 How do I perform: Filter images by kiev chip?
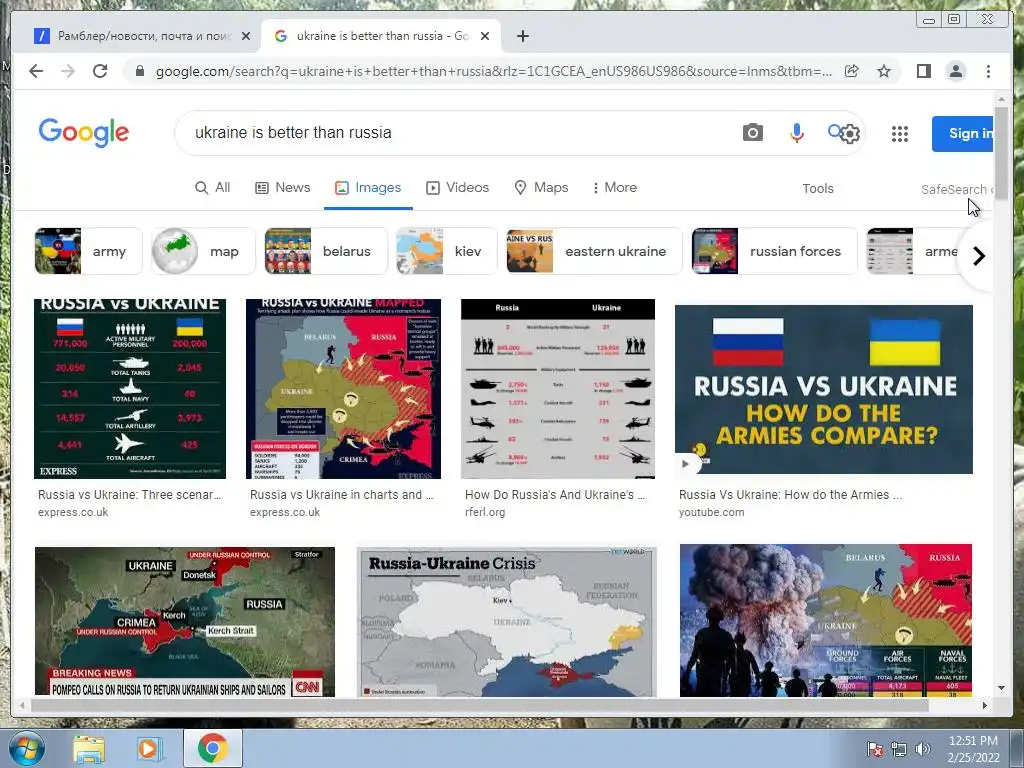pyautogui.click(x=447, y=251)
